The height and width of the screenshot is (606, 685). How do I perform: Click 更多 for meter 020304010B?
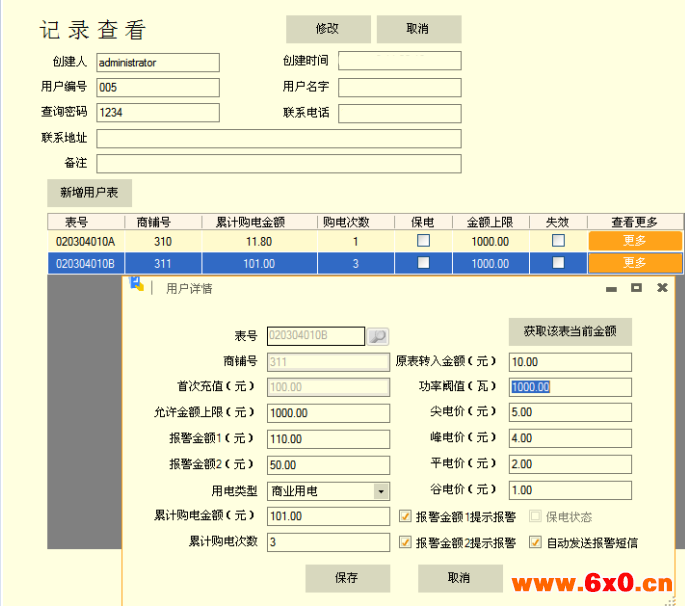point(635,263)
